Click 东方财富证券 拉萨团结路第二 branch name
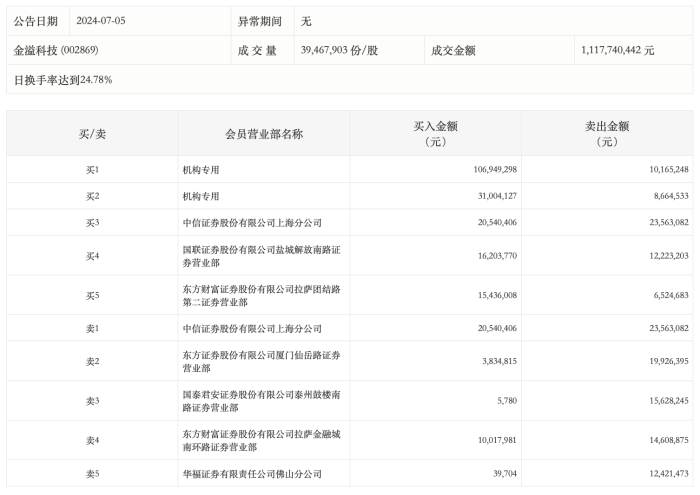The height and width of the screenshot is (495, 700). pyautogui.click(x=262, y=295)
